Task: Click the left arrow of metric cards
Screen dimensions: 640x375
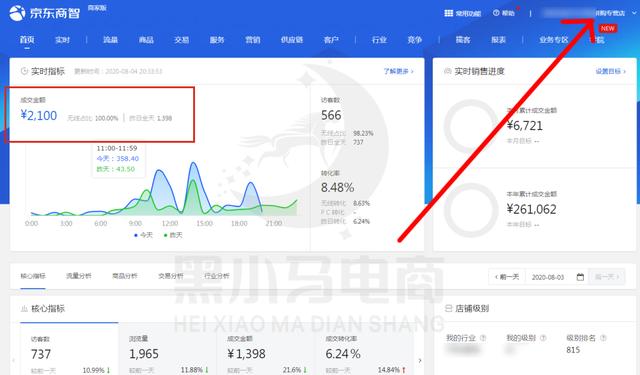Action: 13,361
